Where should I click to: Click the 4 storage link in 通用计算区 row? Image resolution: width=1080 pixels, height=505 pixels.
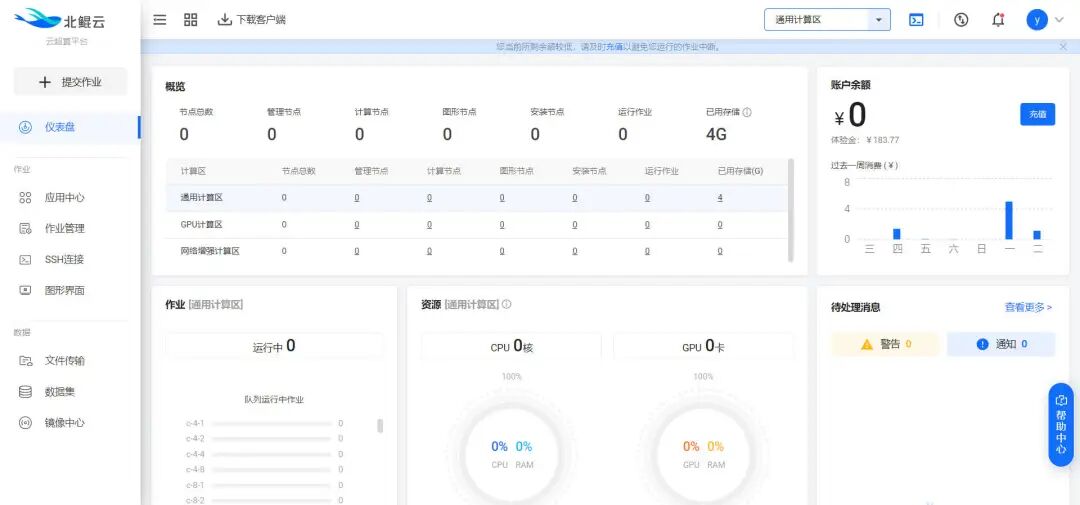click(x=720, y=198)
